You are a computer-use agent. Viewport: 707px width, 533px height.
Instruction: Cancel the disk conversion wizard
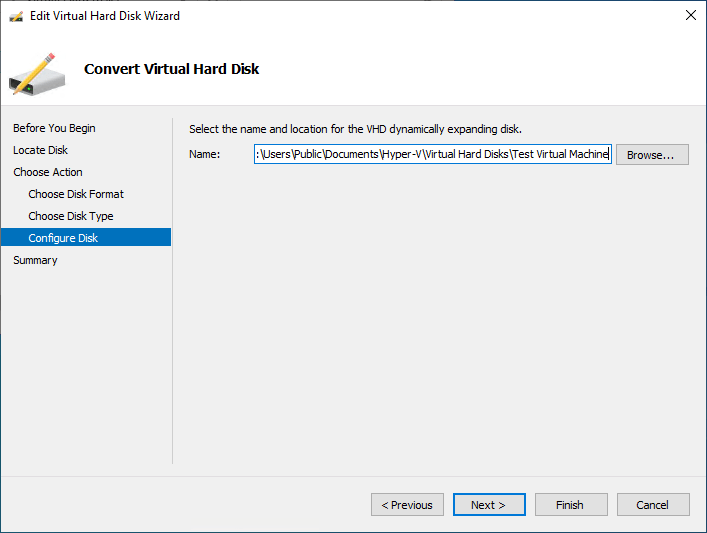click(653, 505)
